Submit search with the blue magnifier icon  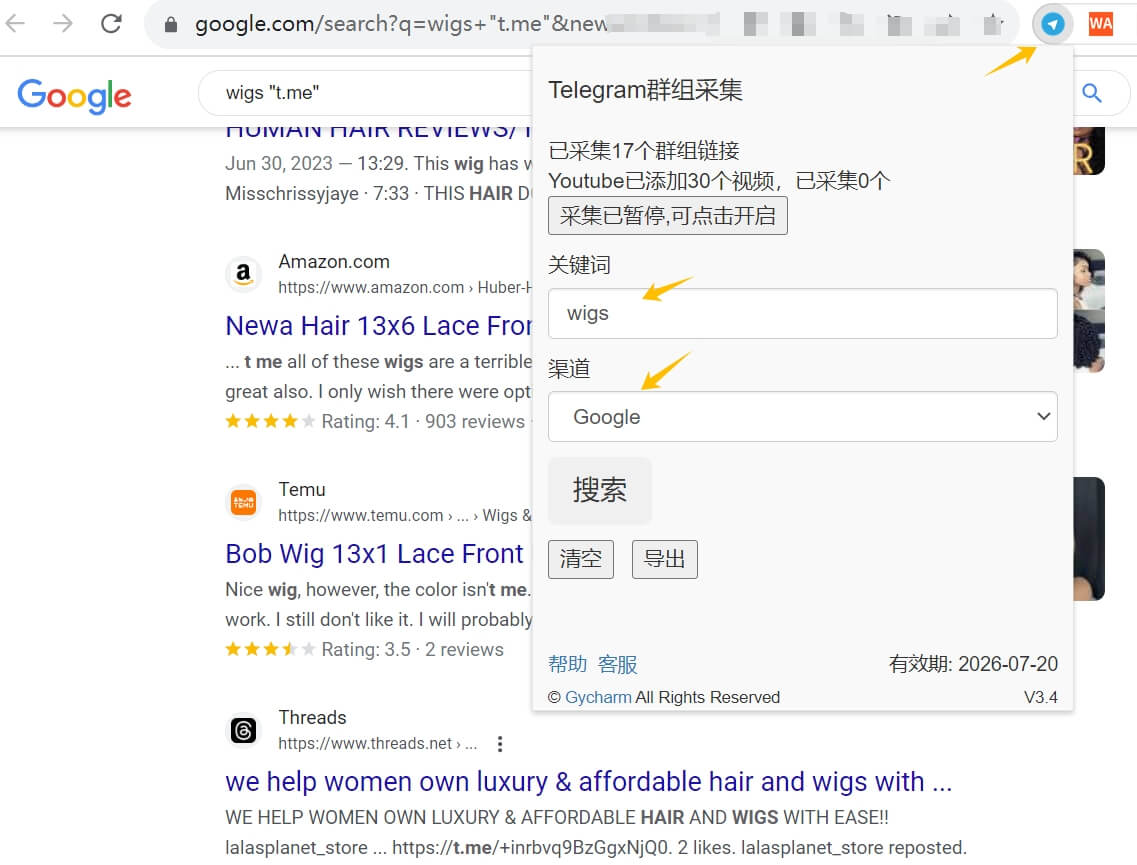1091,93
